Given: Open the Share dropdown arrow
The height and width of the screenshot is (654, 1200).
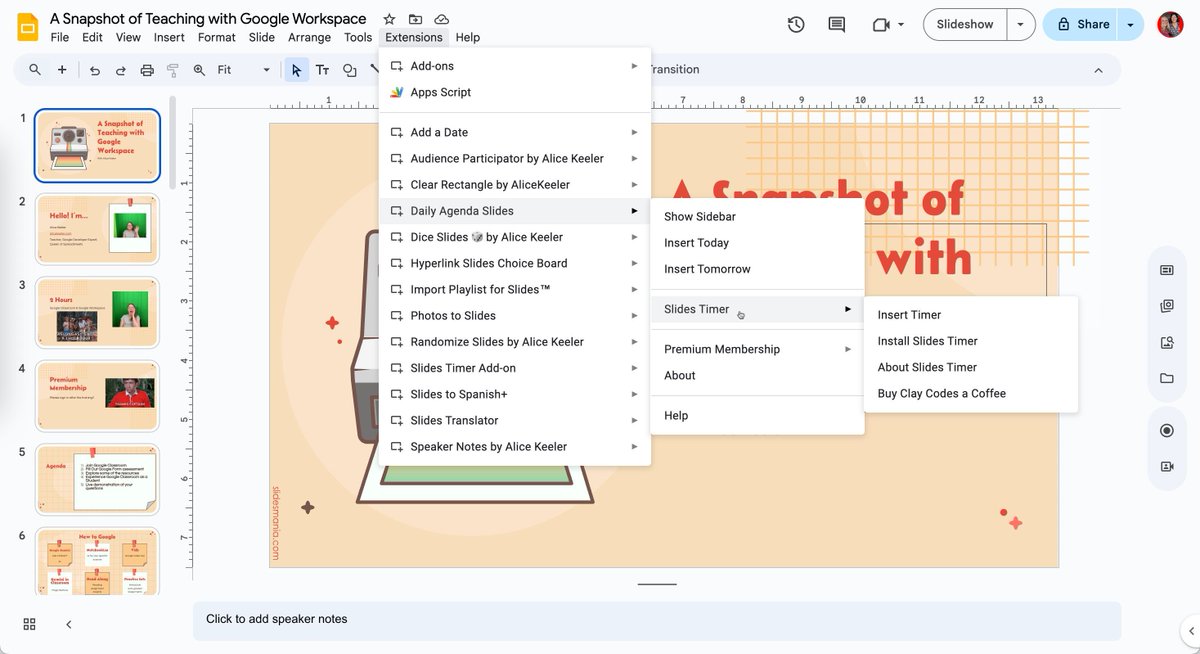Looking at the screenshot, I should coord(1130,24).
